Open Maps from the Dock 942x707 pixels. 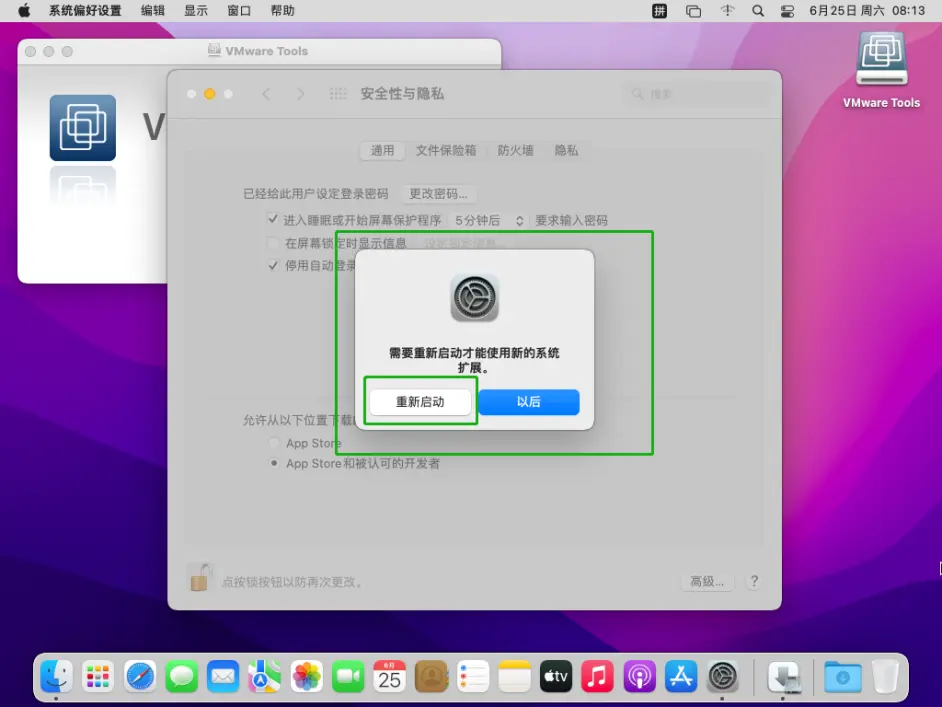pos(265,677)
